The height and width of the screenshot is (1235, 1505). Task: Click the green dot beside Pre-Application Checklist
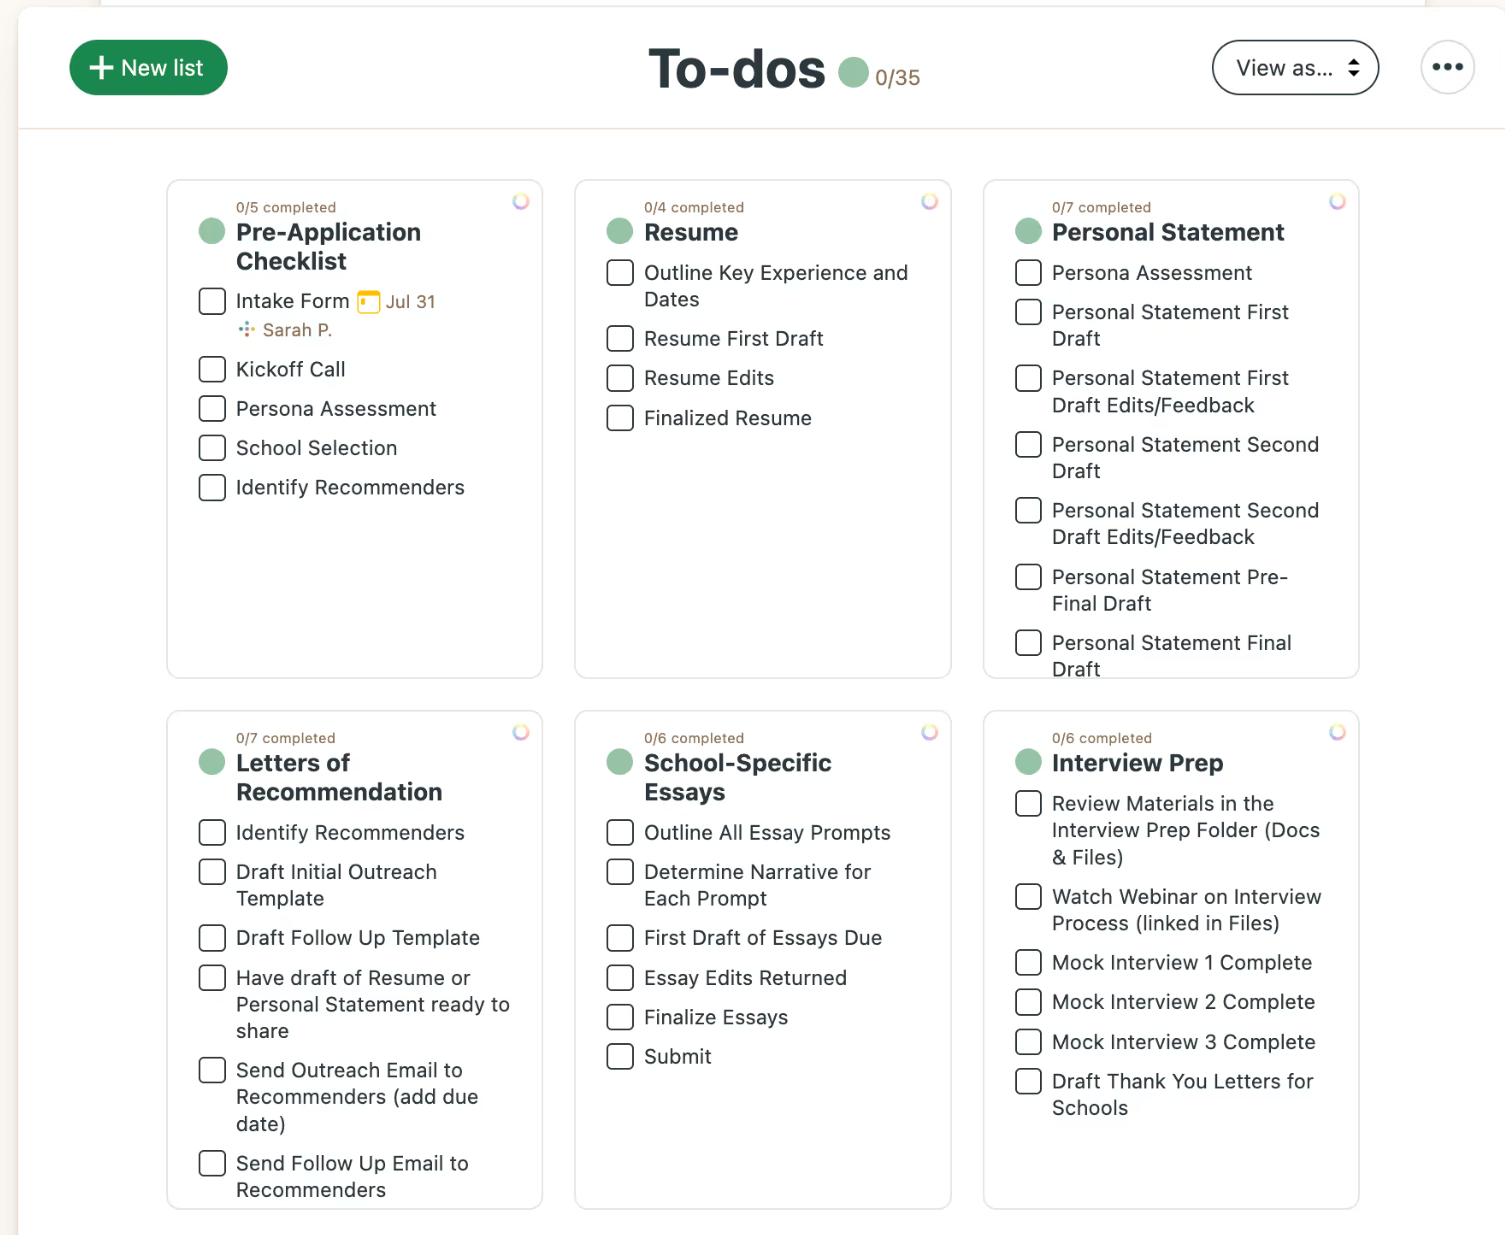click(212, 232)
